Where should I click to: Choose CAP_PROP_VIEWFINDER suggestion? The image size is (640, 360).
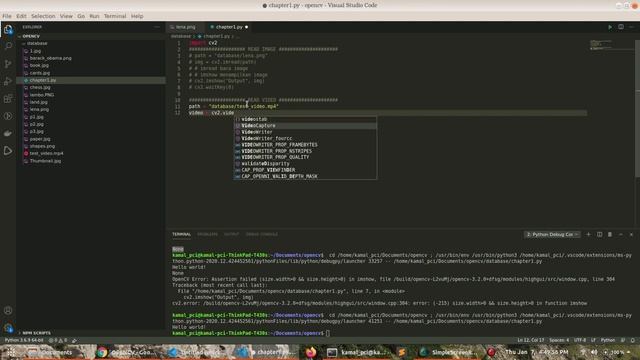[x=305, y=170]
